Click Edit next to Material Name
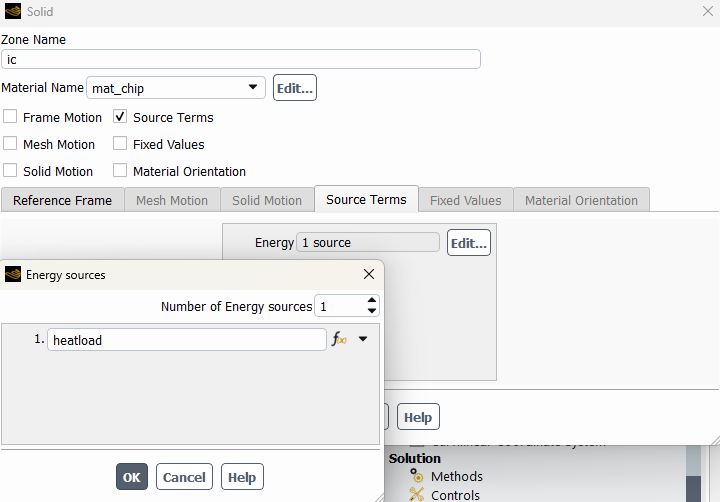The image size is (720, 502). (294, 88)
